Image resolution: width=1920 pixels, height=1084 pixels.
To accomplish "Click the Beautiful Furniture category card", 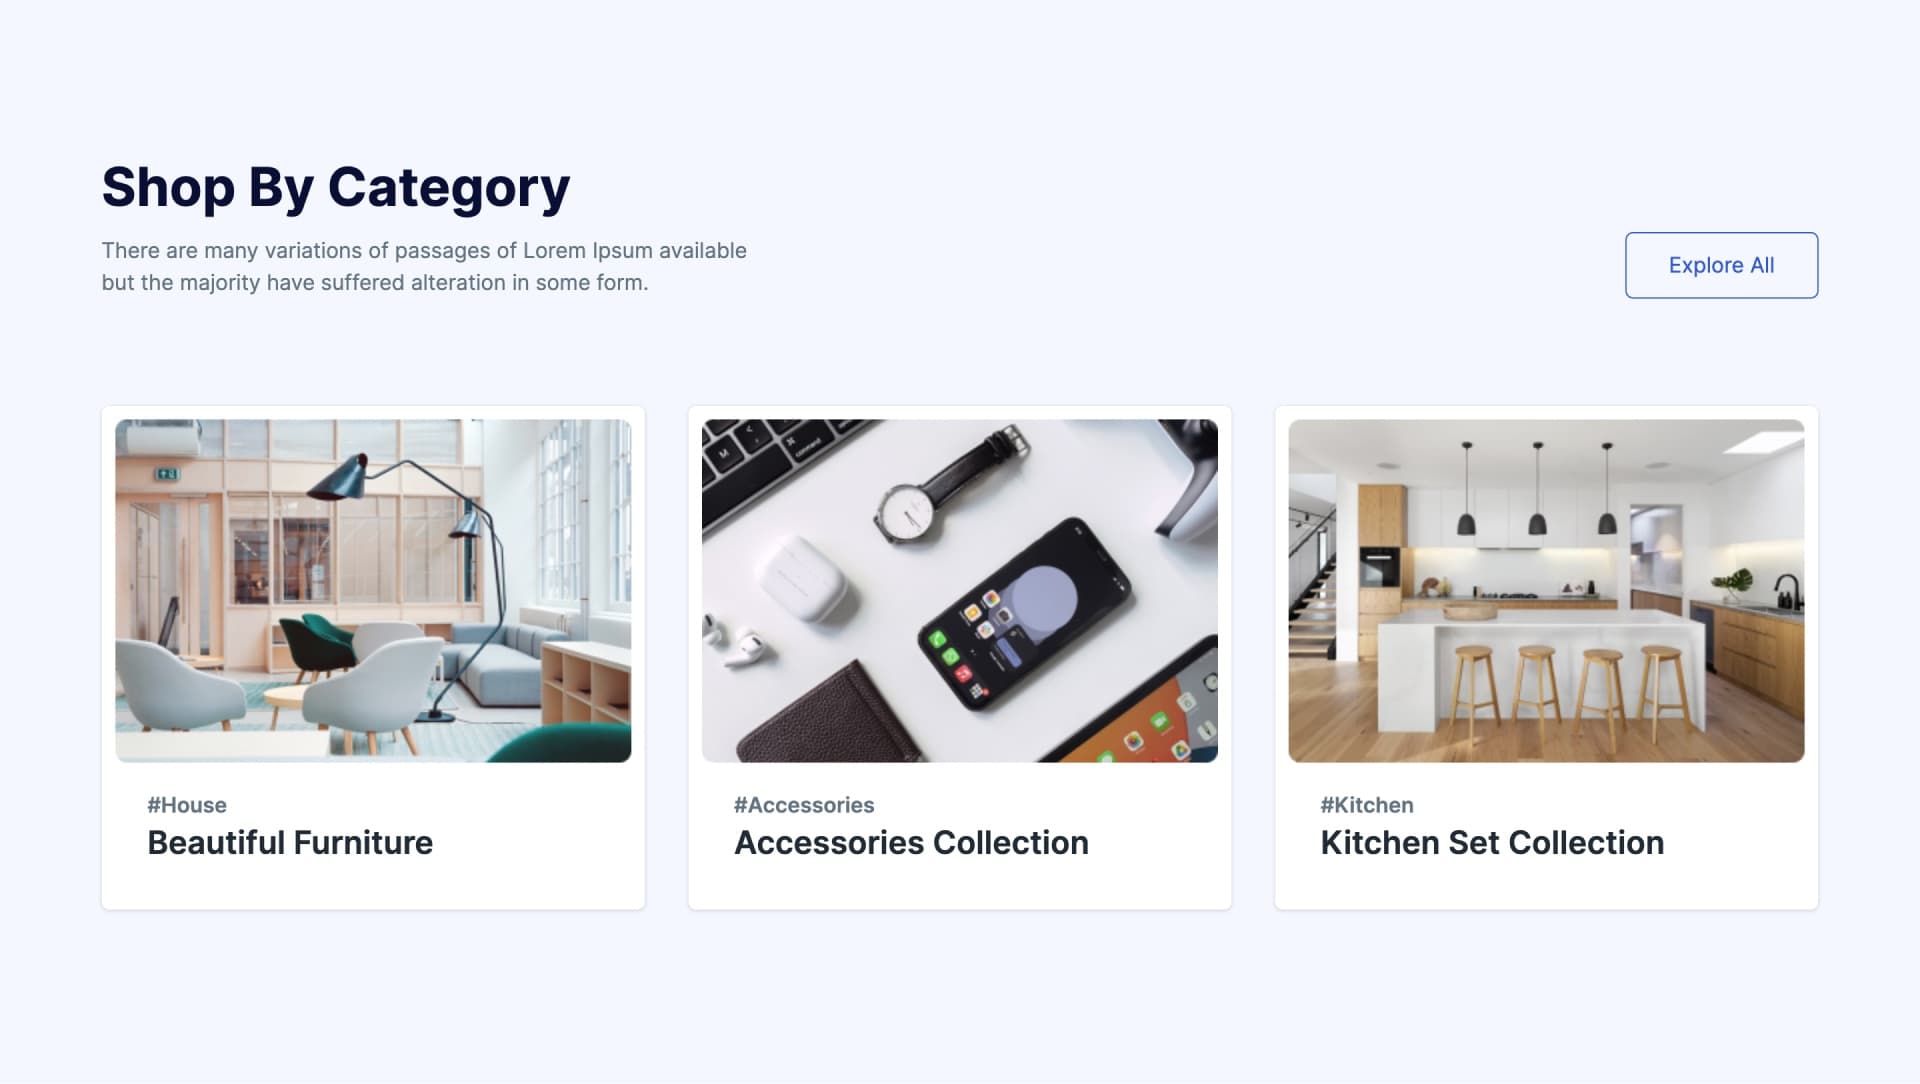I will [x=373, y=657].
